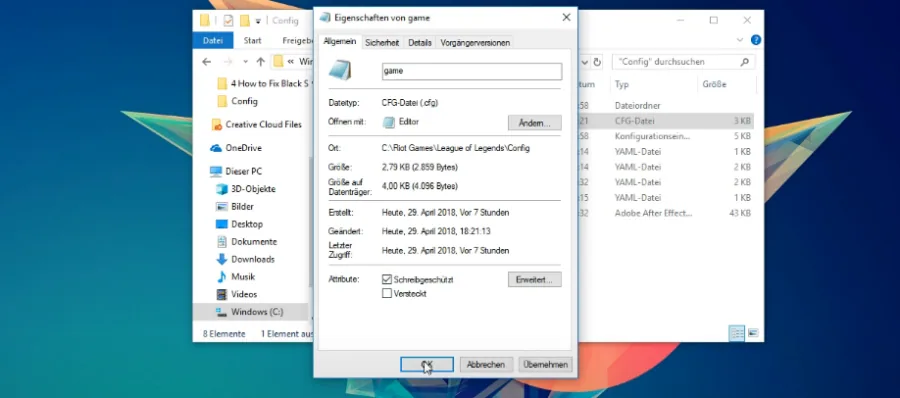Screen dimensions: 900x398
Task: Open the address bar history dropdown
Action: [585, 62]
